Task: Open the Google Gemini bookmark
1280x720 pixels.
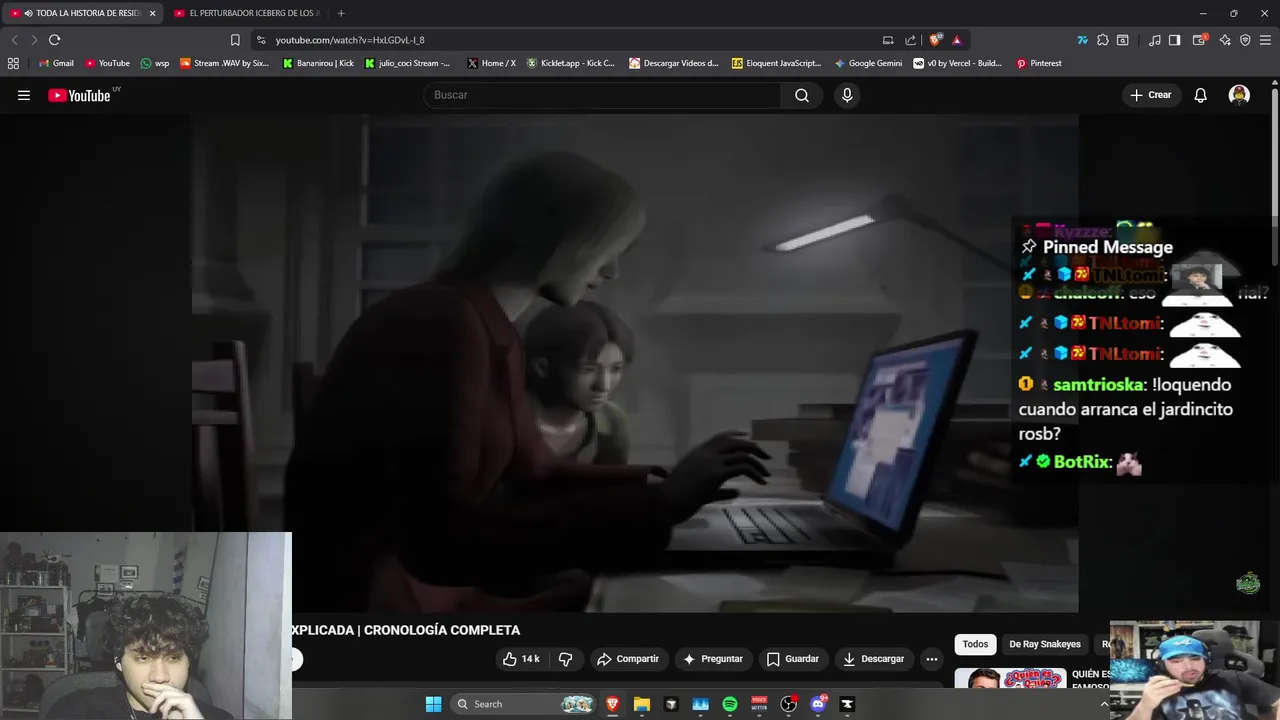Action: click(868, 63)
